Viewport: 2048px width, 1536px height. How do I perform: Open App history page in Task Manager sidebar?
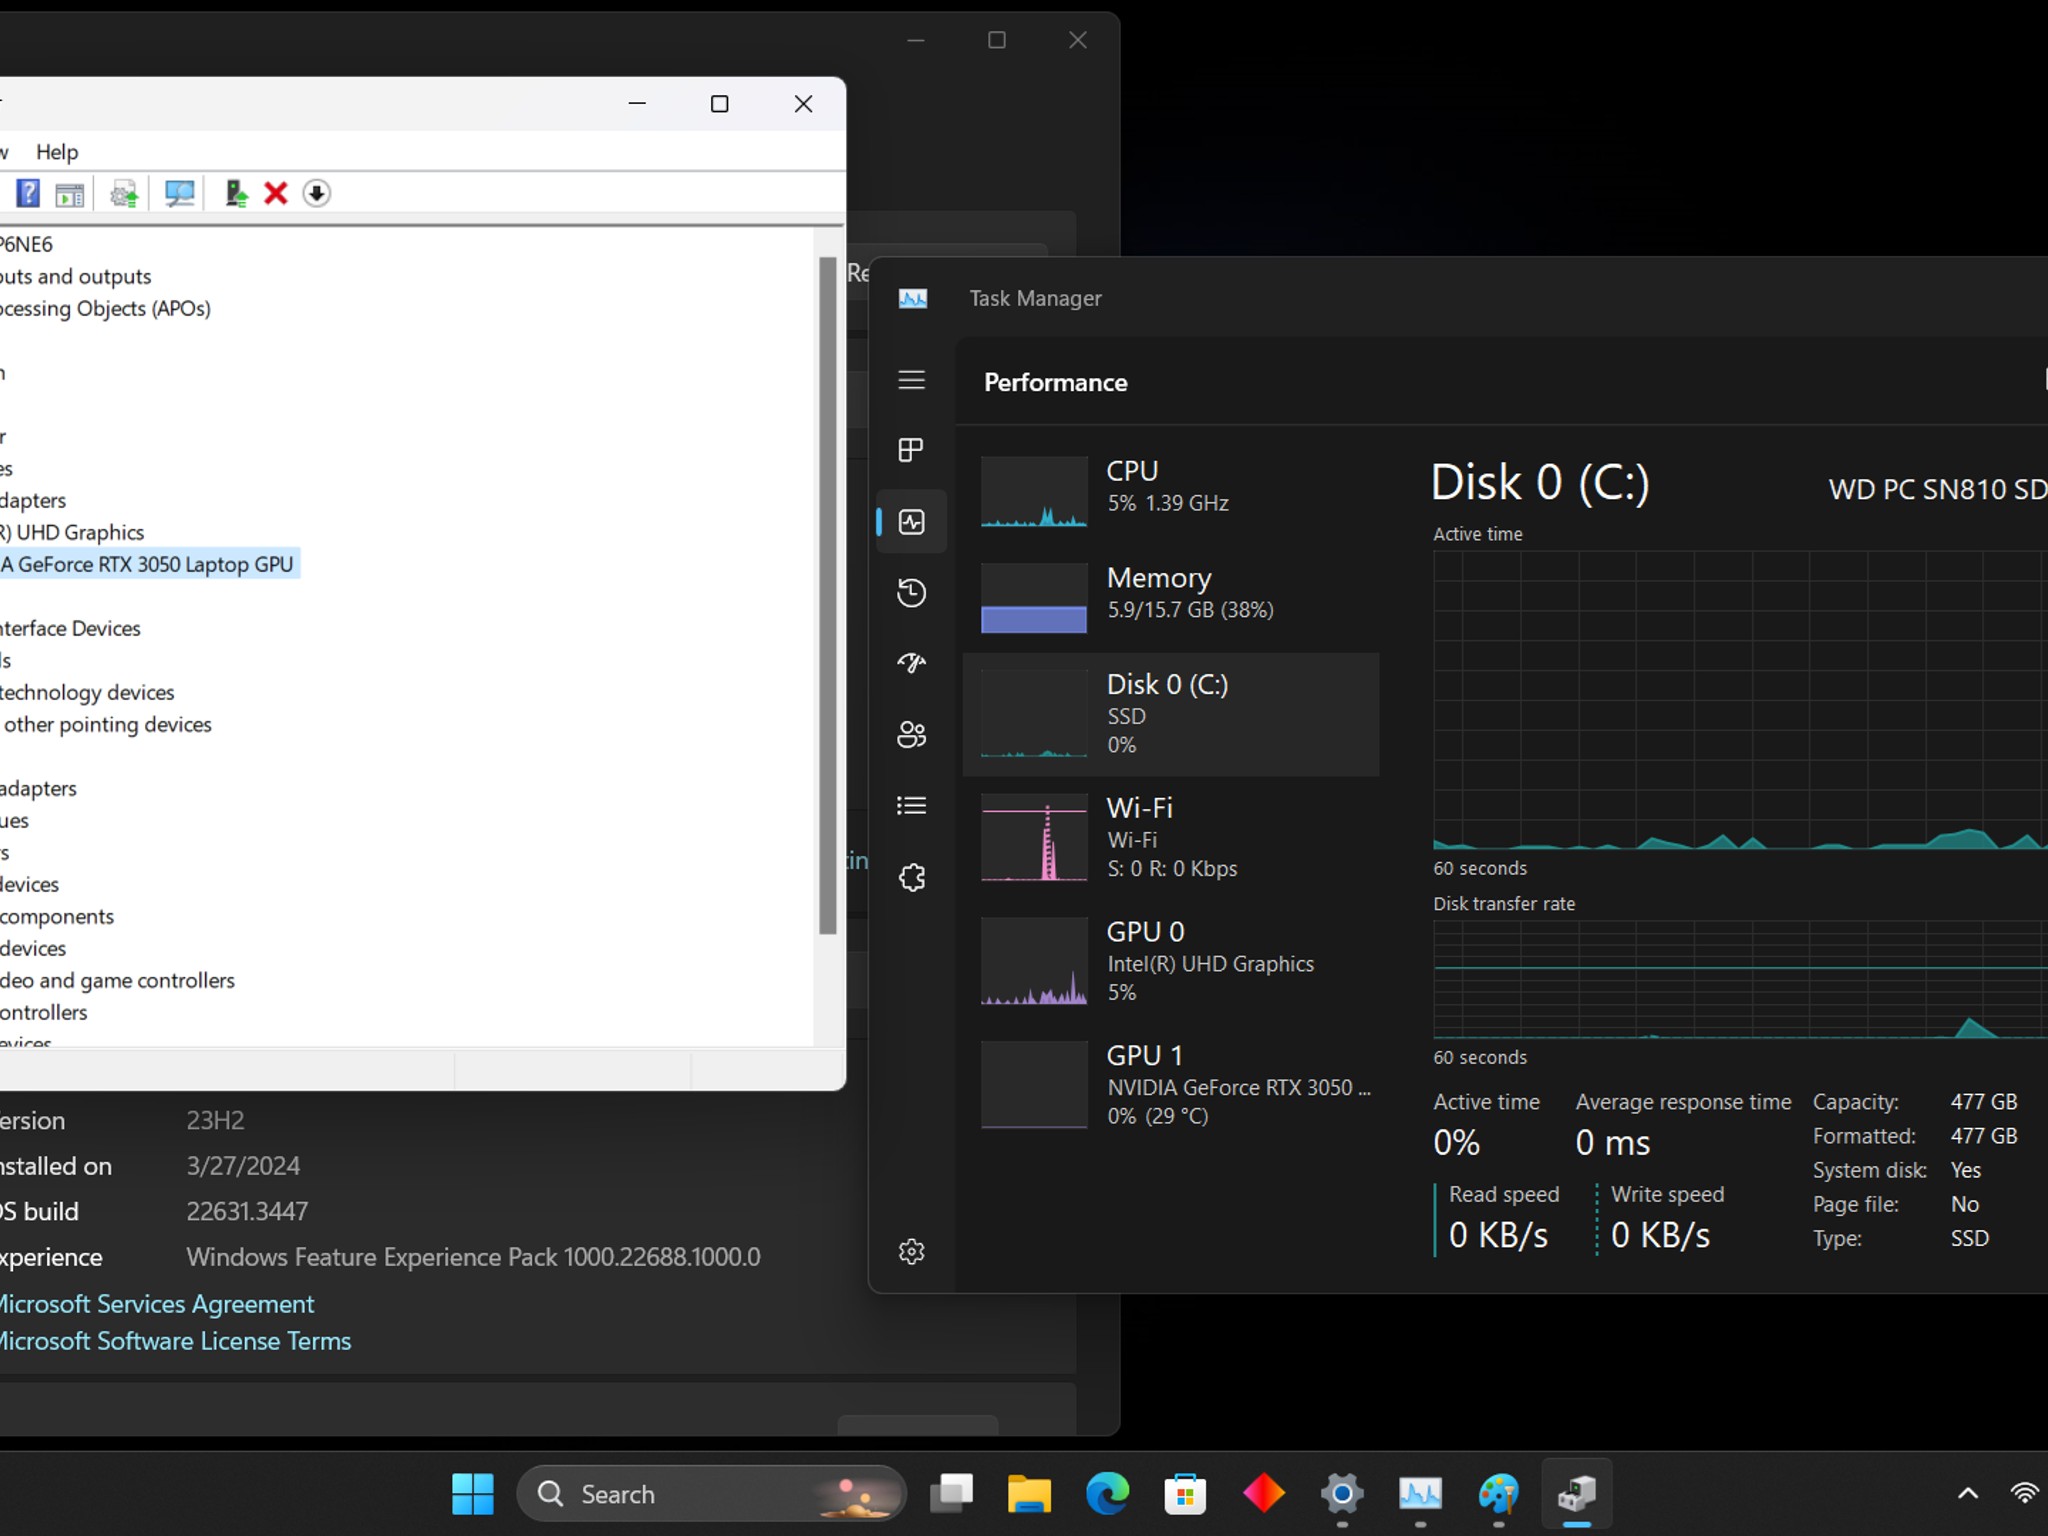point(911,593)
